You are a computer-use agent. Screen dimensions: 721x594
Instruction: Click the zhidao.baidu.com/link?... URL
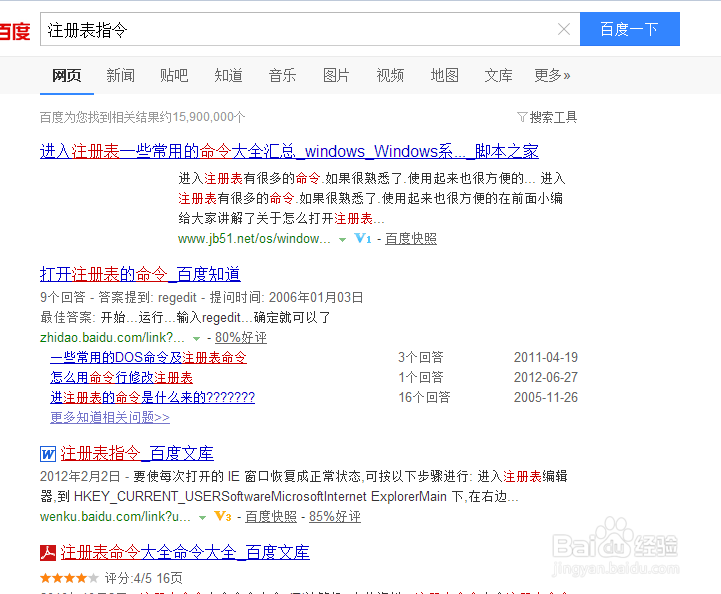pyautogui.click(x=112, y=337)
